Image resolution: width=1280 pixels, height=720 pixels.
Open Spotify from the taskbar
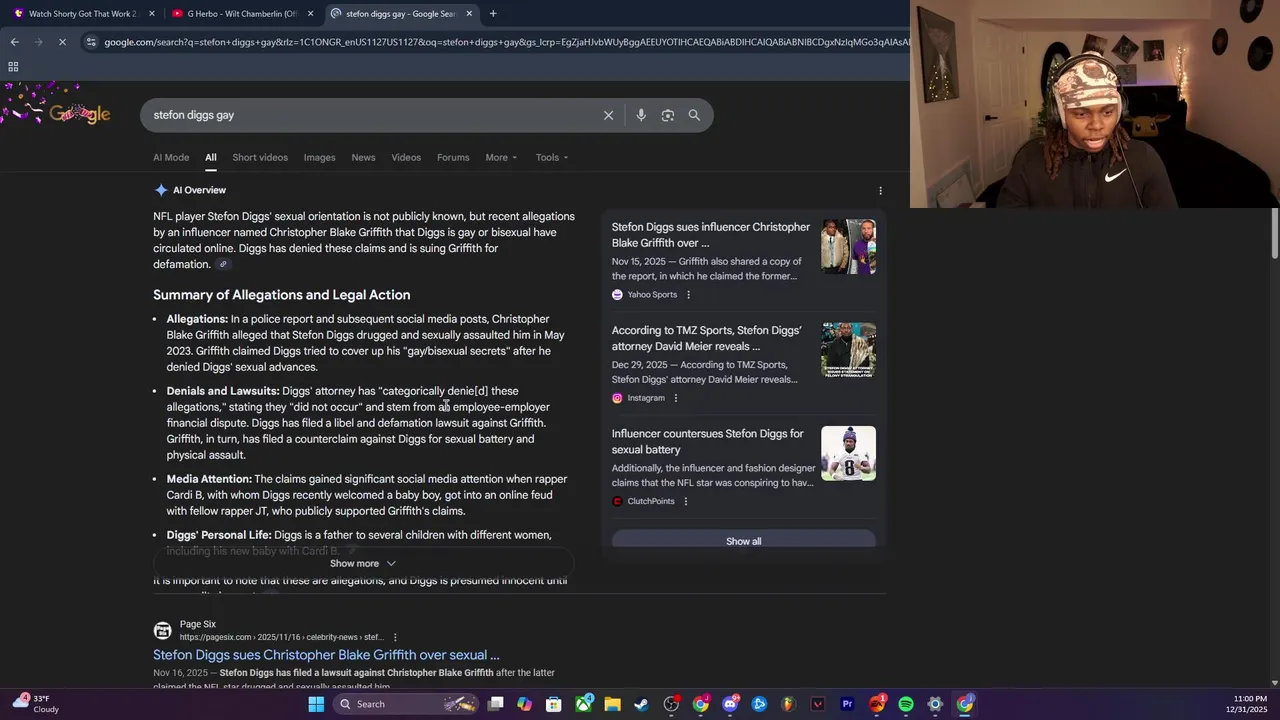click(906, 704)
